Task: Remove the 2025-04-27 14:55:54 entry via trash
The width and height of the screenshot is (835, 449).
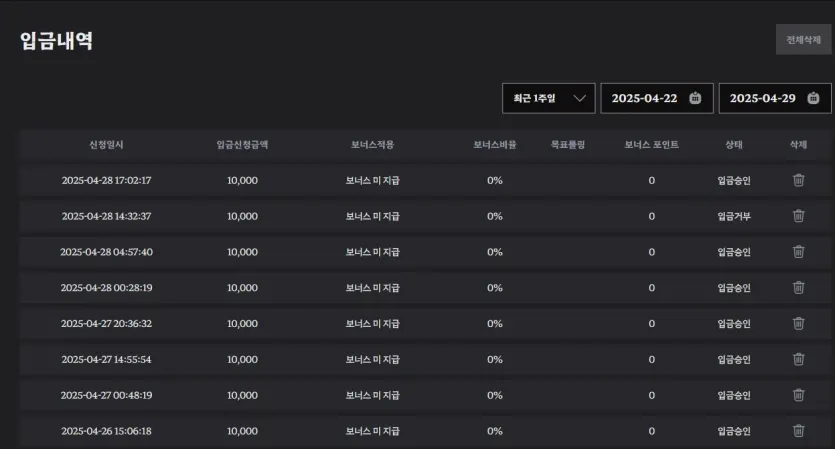Action: pos(798,359)
